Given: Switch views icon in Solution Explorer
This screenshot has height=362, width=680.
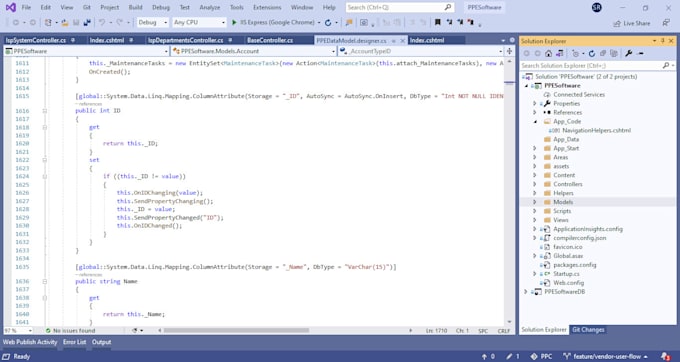Looking at the screenshot, I should pos(560,53).
